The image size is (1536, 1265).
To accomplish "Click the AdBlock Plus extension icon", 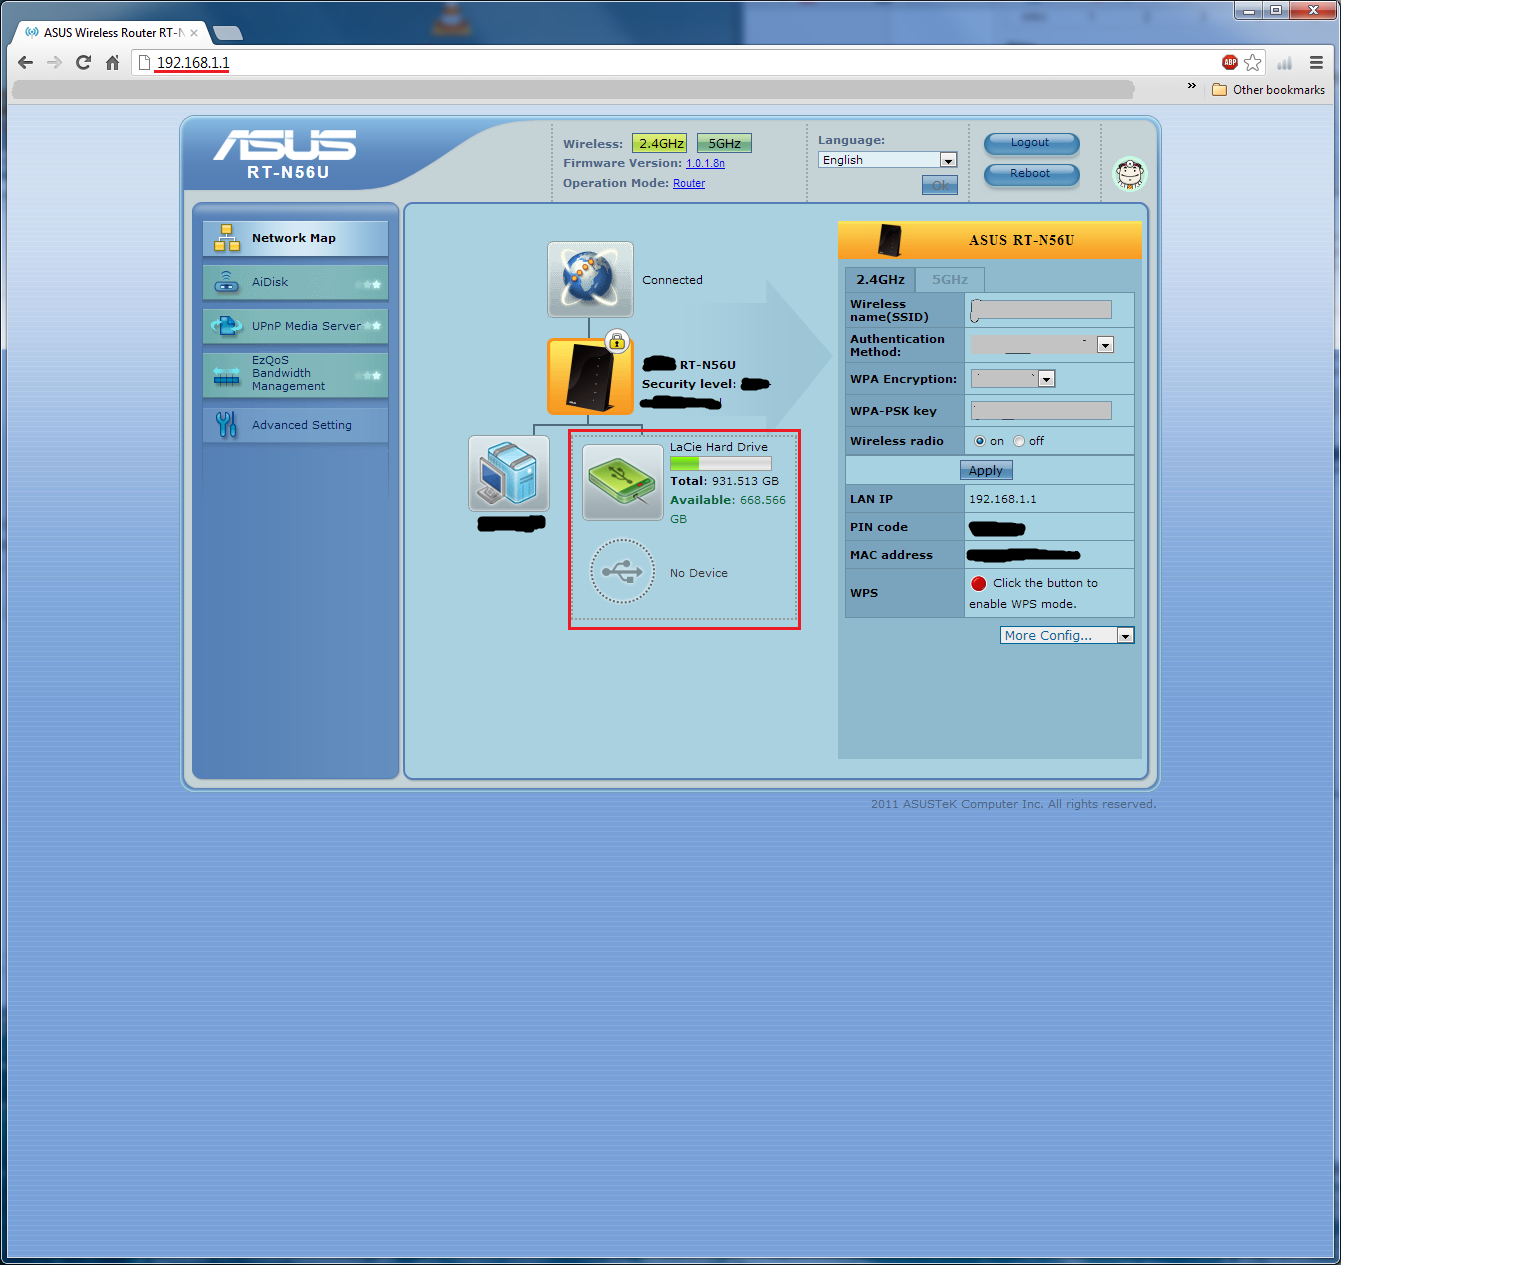I will pos(1230,62).
